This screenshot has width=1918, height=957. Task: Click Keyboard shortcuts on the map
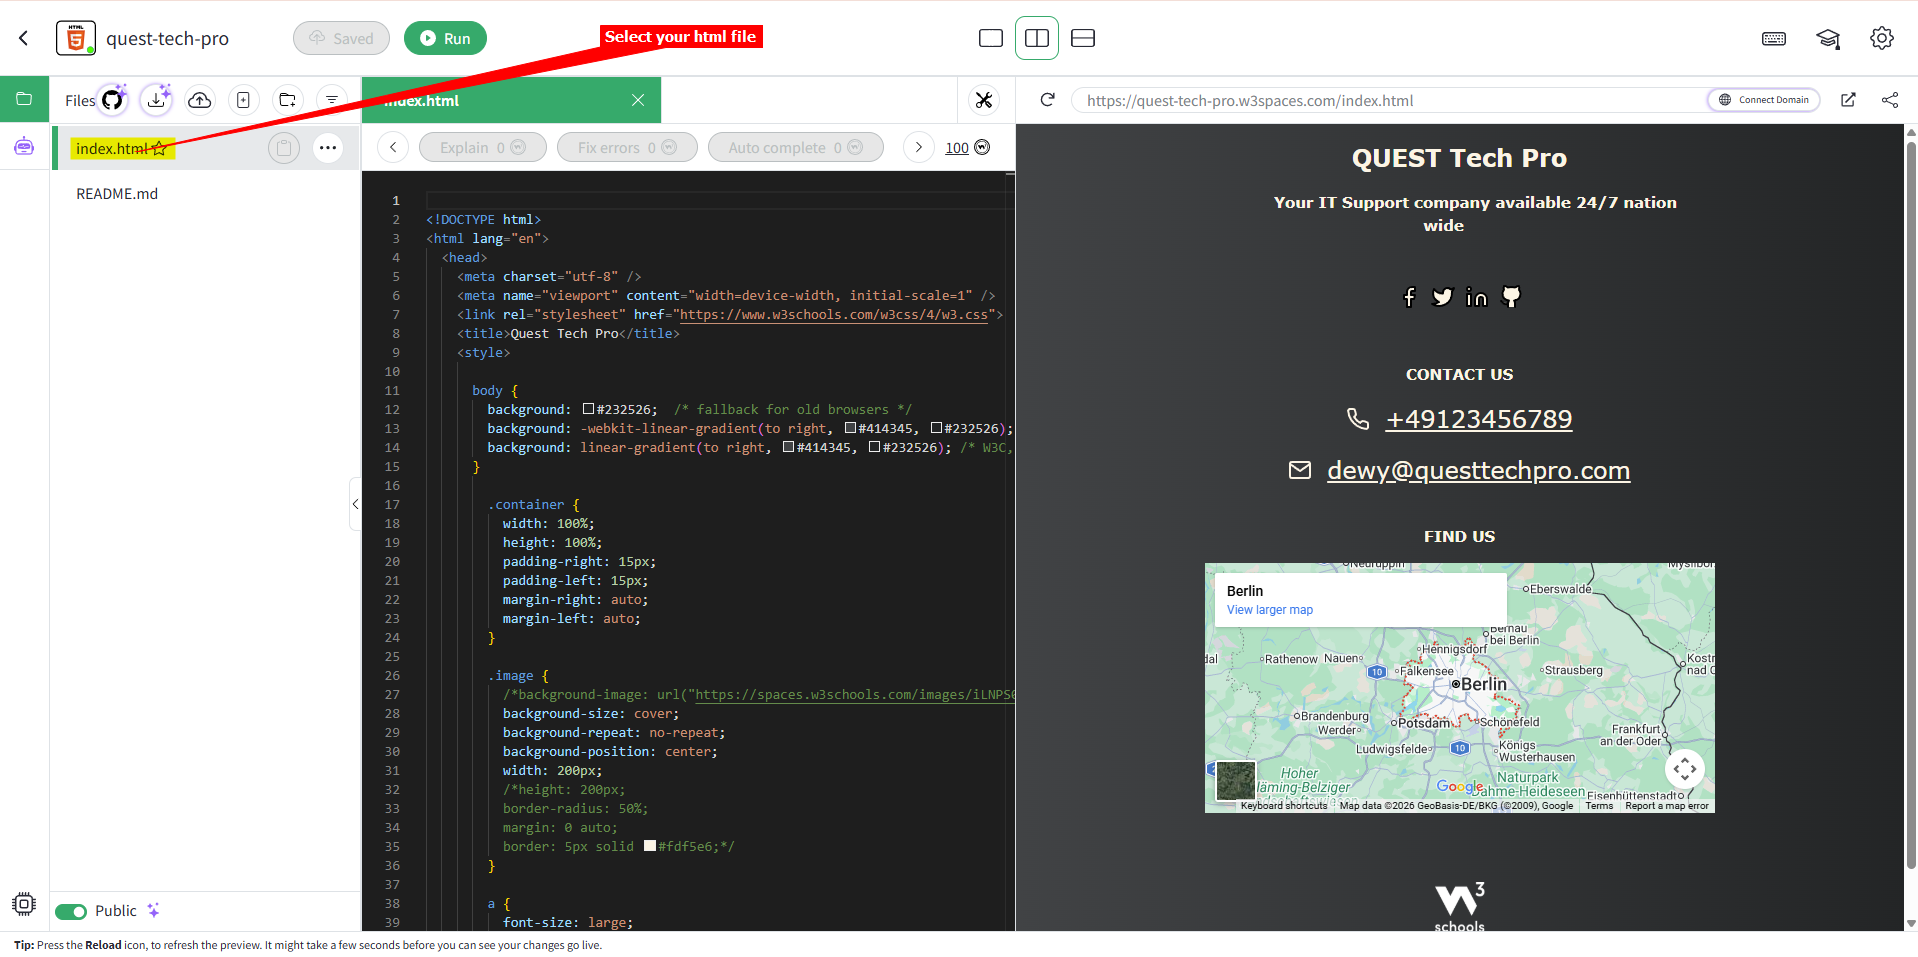coord(1284,806)
